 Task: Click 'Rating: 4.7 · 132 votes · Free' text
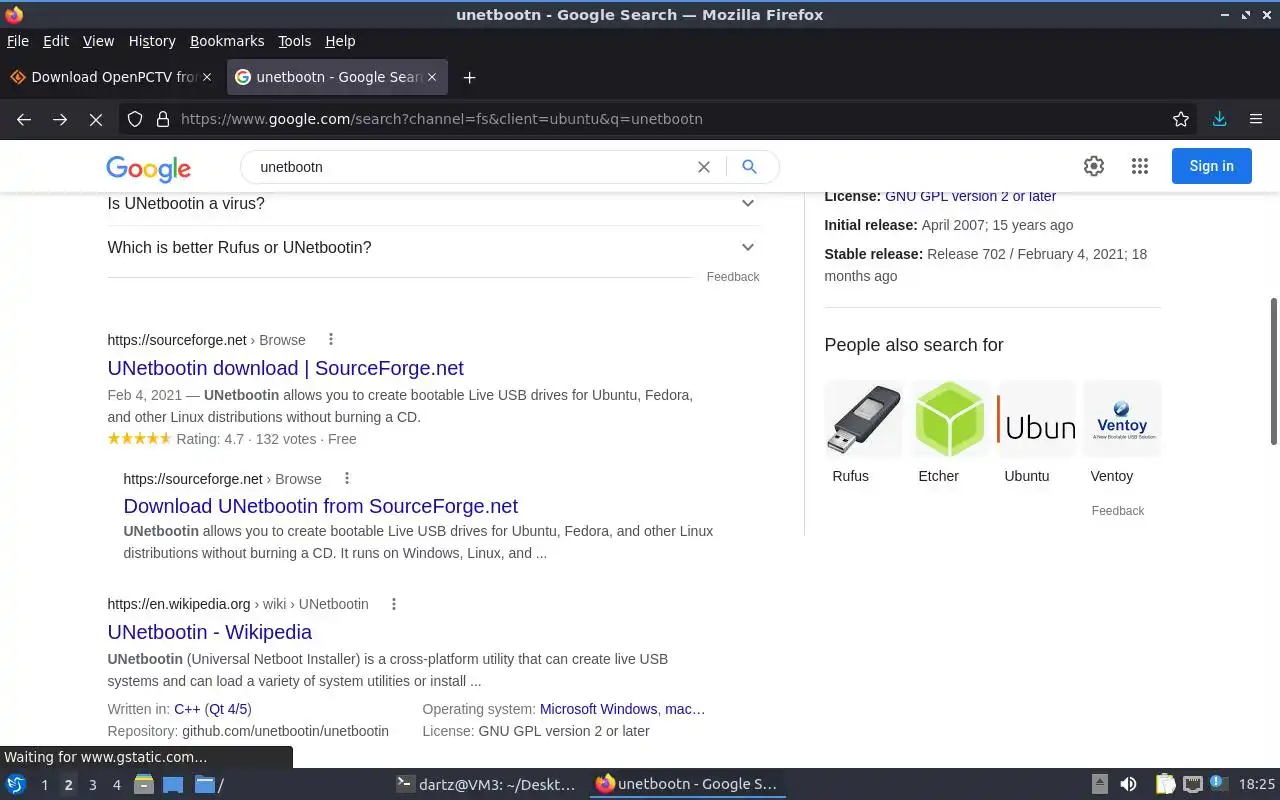(266, 439)
